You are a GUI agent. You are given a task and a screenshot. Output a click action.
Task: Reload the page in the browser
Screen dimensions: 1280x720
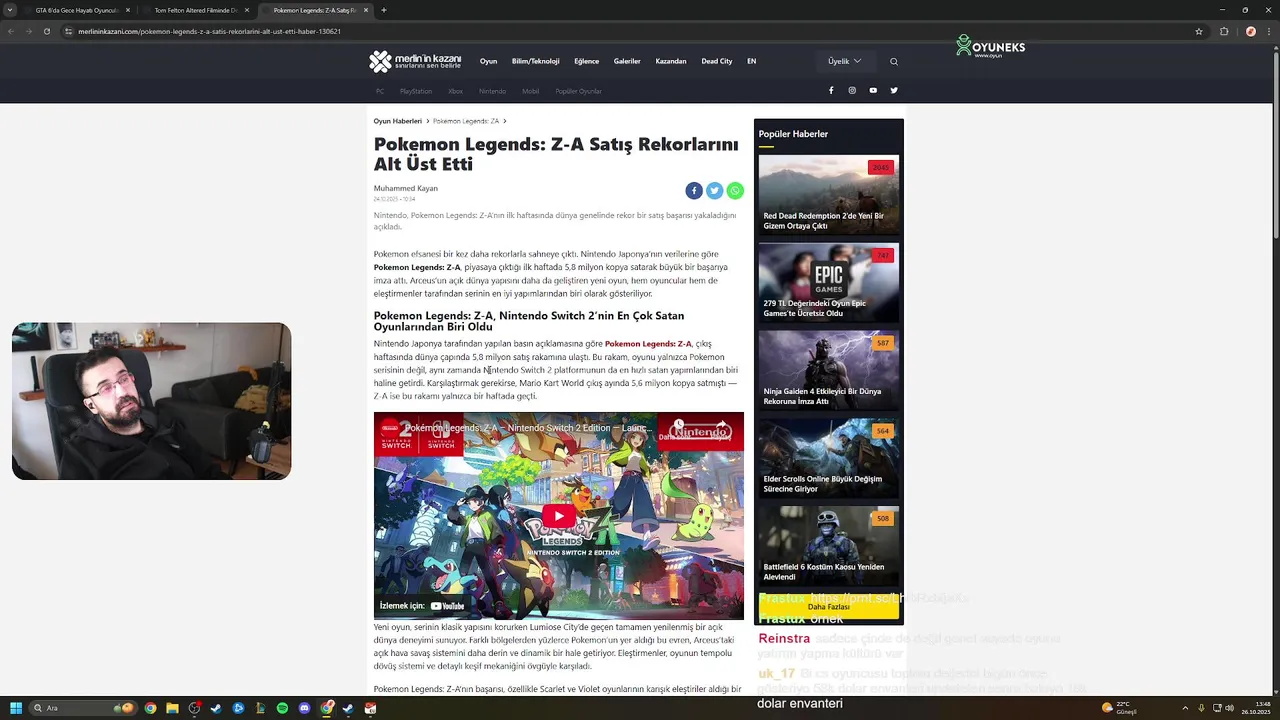point(46,31)
